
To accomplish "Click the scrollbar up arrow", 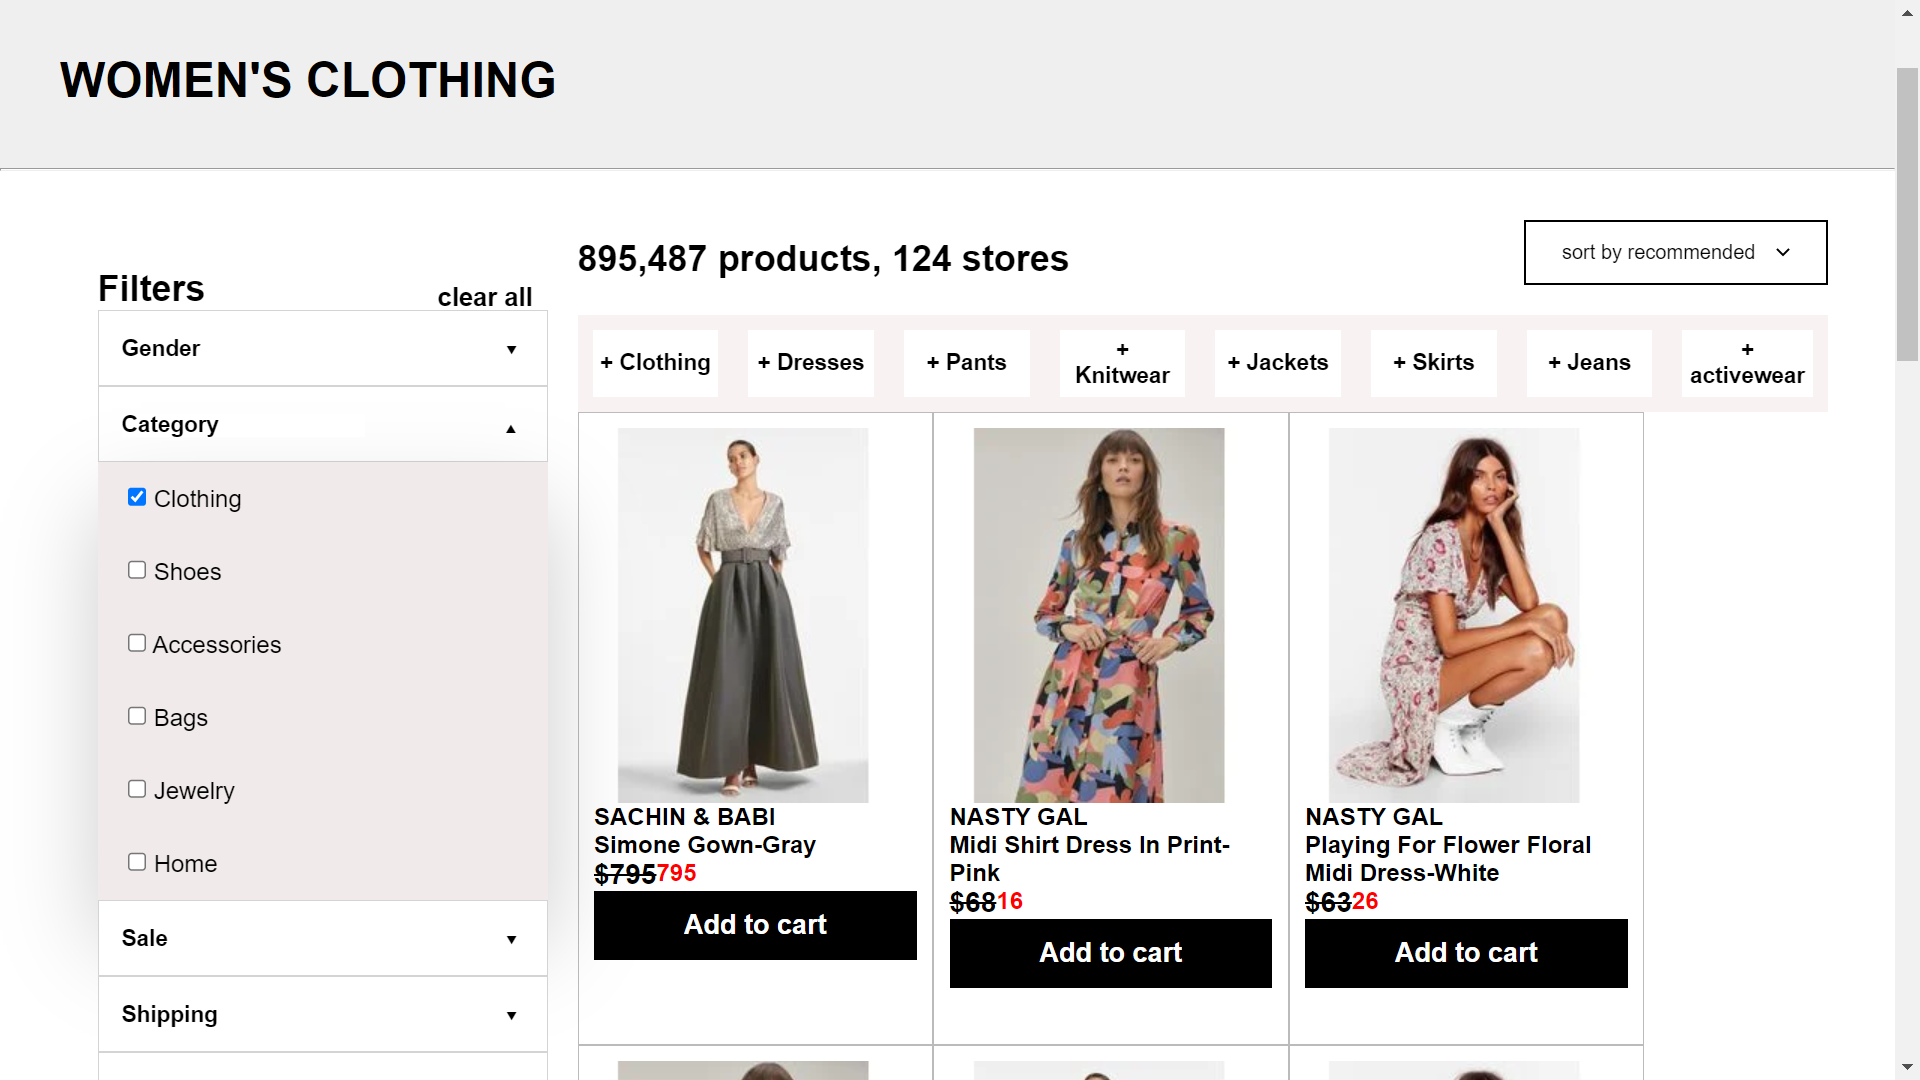I will [1907, 13].
